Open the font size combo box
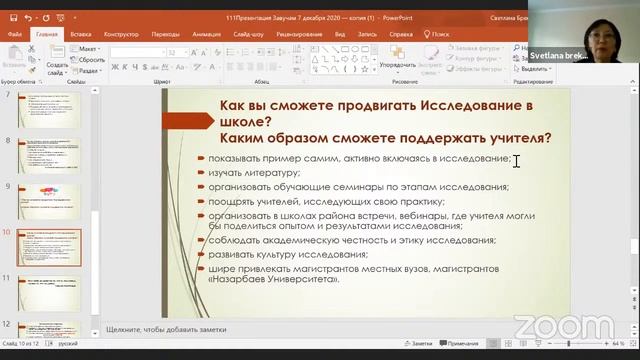The height and width of the screenshot is (360, 640). pyautogui.click(x=178, y=53)
